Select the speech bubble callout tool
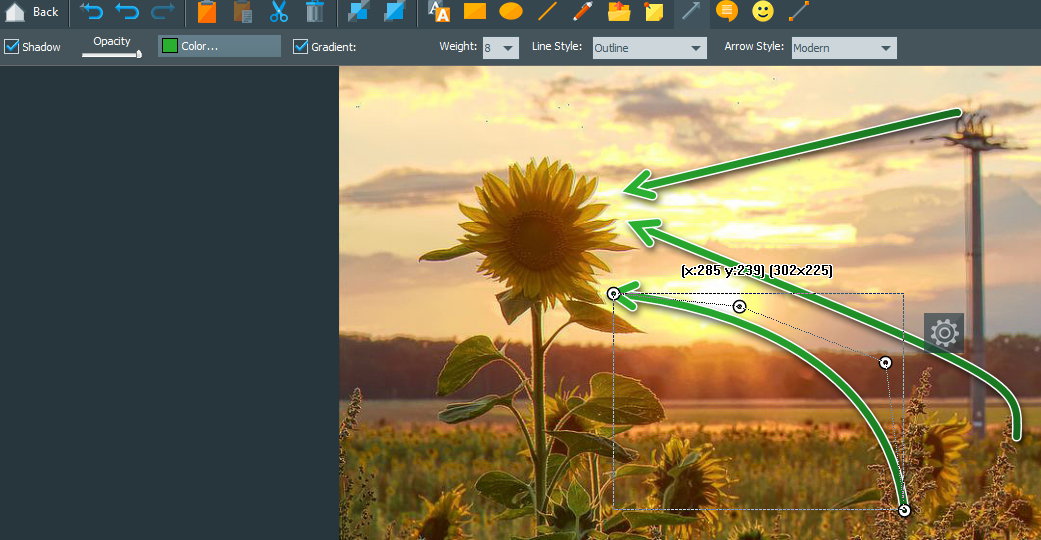This screenshot has height=540, width=1041. point(727,12)
